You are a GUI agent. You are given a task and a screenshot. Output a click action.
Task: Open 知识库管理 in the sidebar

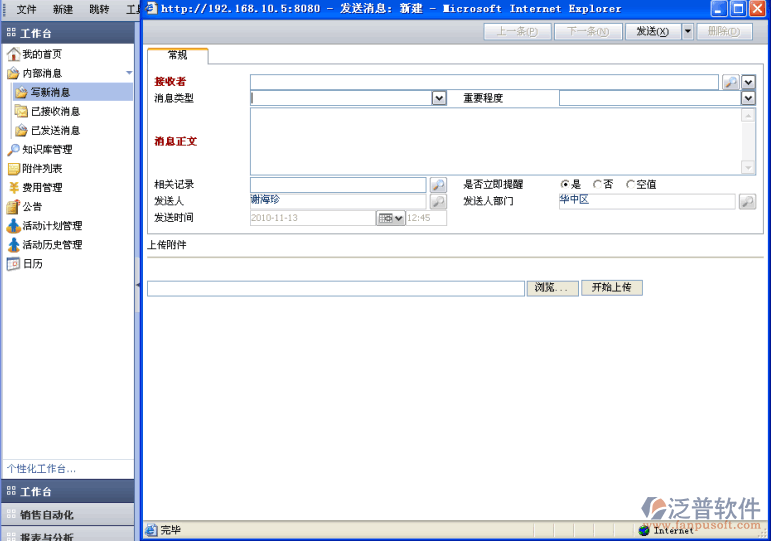click(x=47, y=150)
